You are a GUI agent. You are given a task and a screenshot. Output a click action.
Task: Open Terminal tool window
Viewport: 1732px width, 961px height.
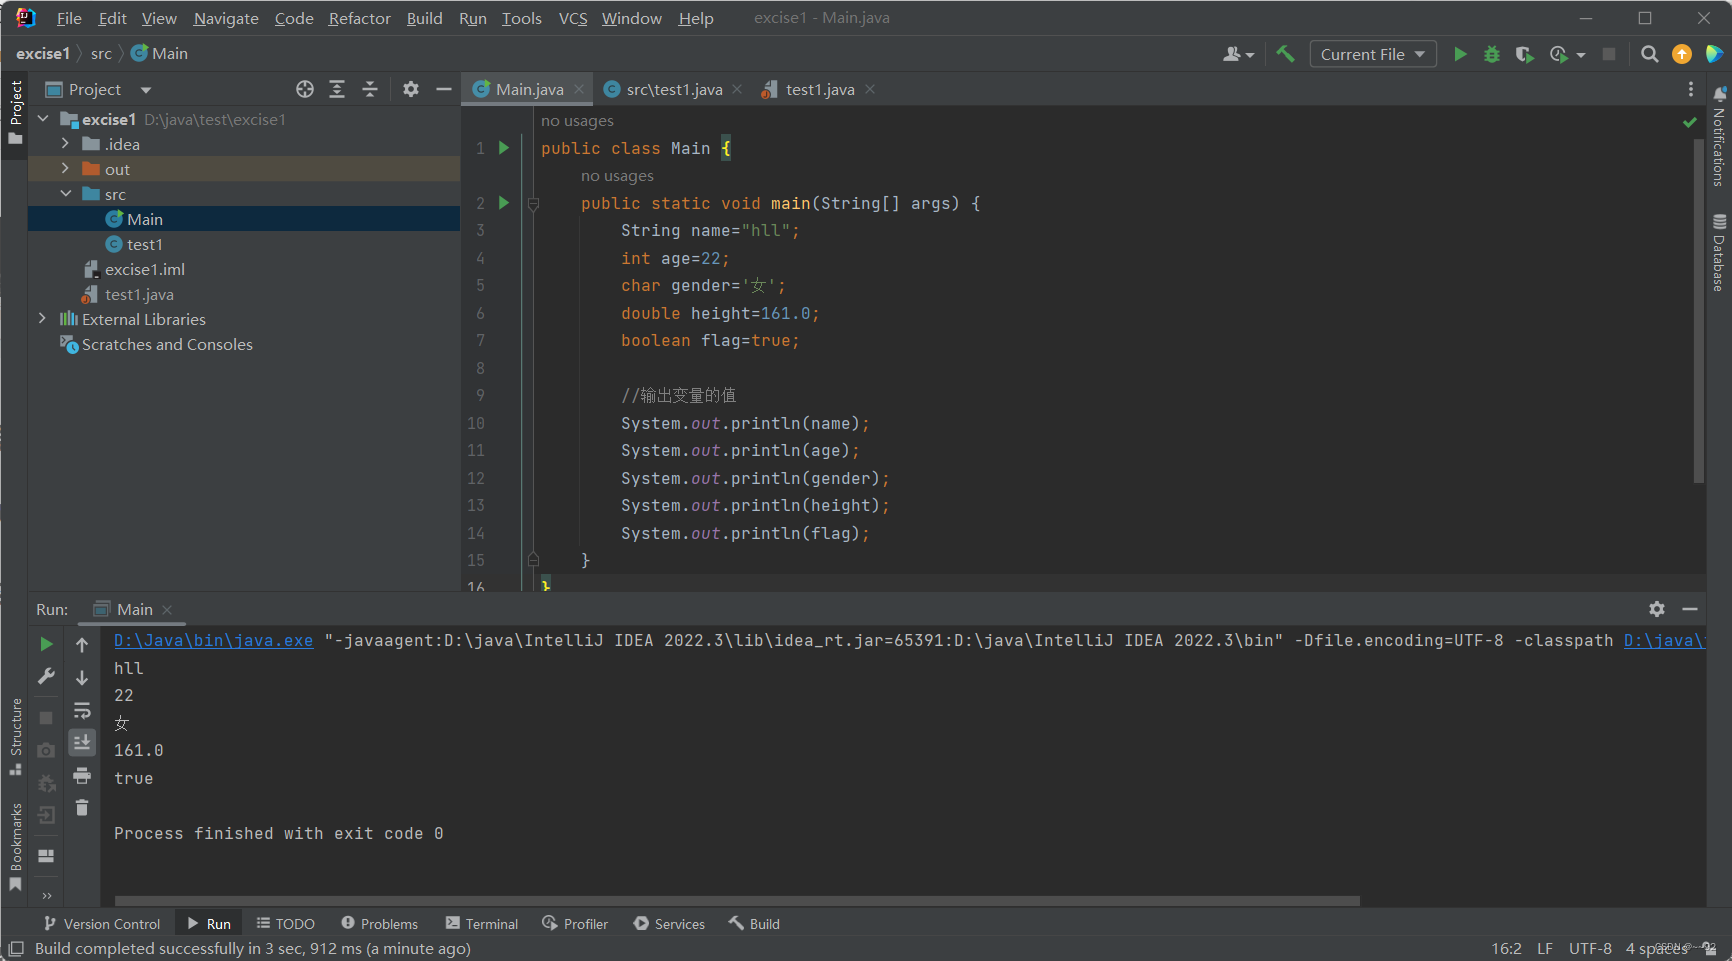point(482,924)
